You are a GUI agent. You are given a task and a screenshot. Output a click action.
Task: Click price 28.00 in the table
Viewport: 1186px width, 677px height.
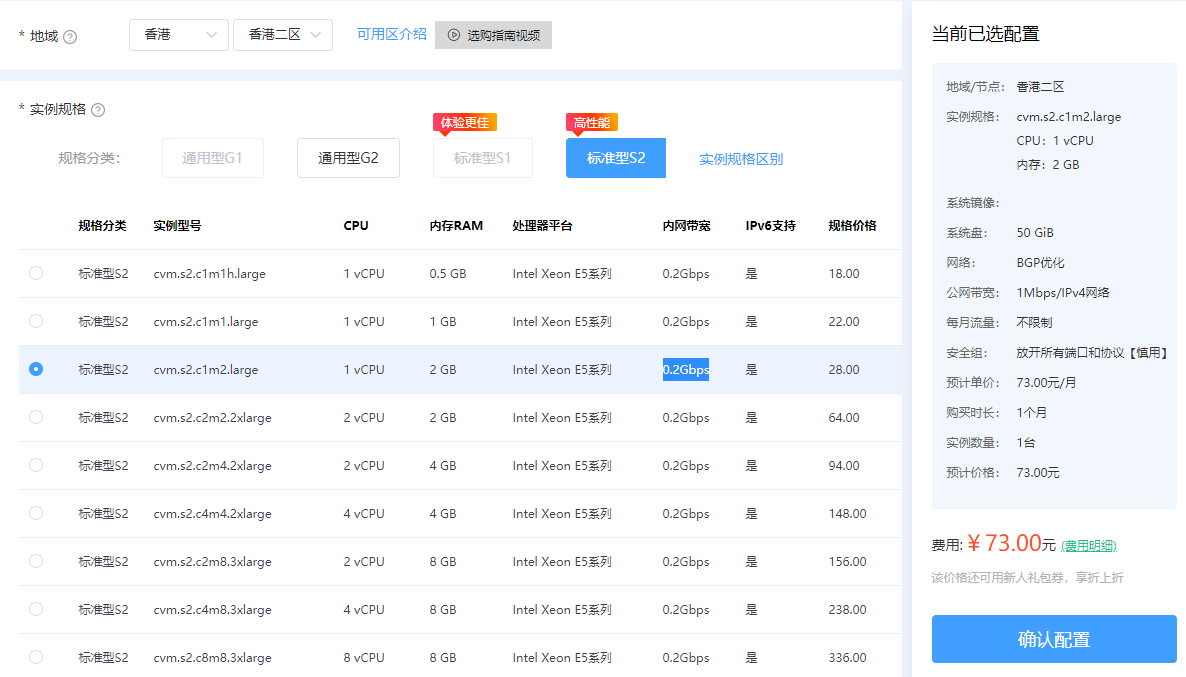tap(843, 369)
